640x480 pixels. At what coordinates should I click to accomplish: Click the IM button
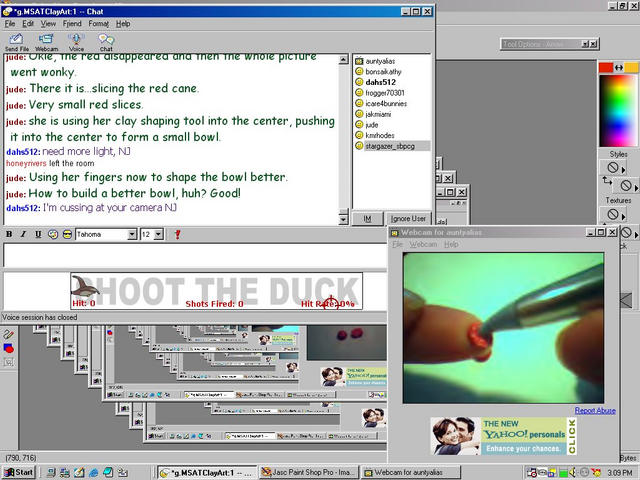pyautogui.click(x=367, y=219)
